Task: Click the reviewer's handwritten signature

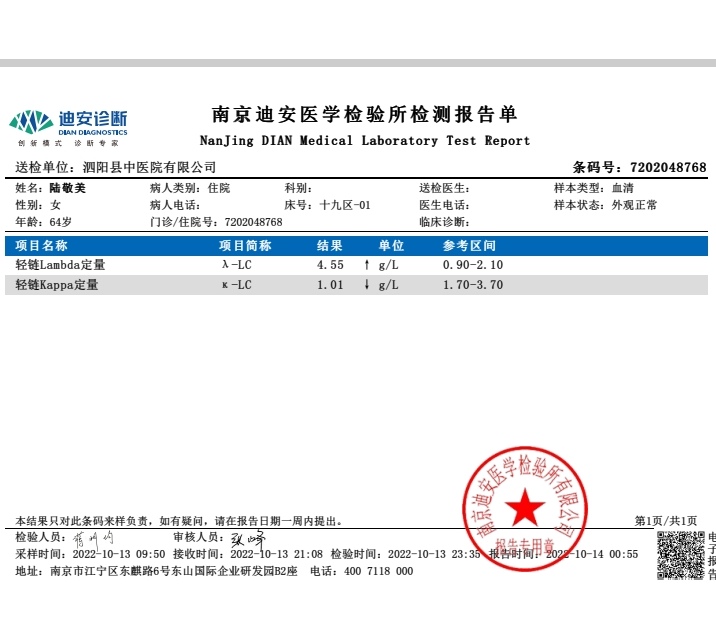Action: [x=247, y=538]
